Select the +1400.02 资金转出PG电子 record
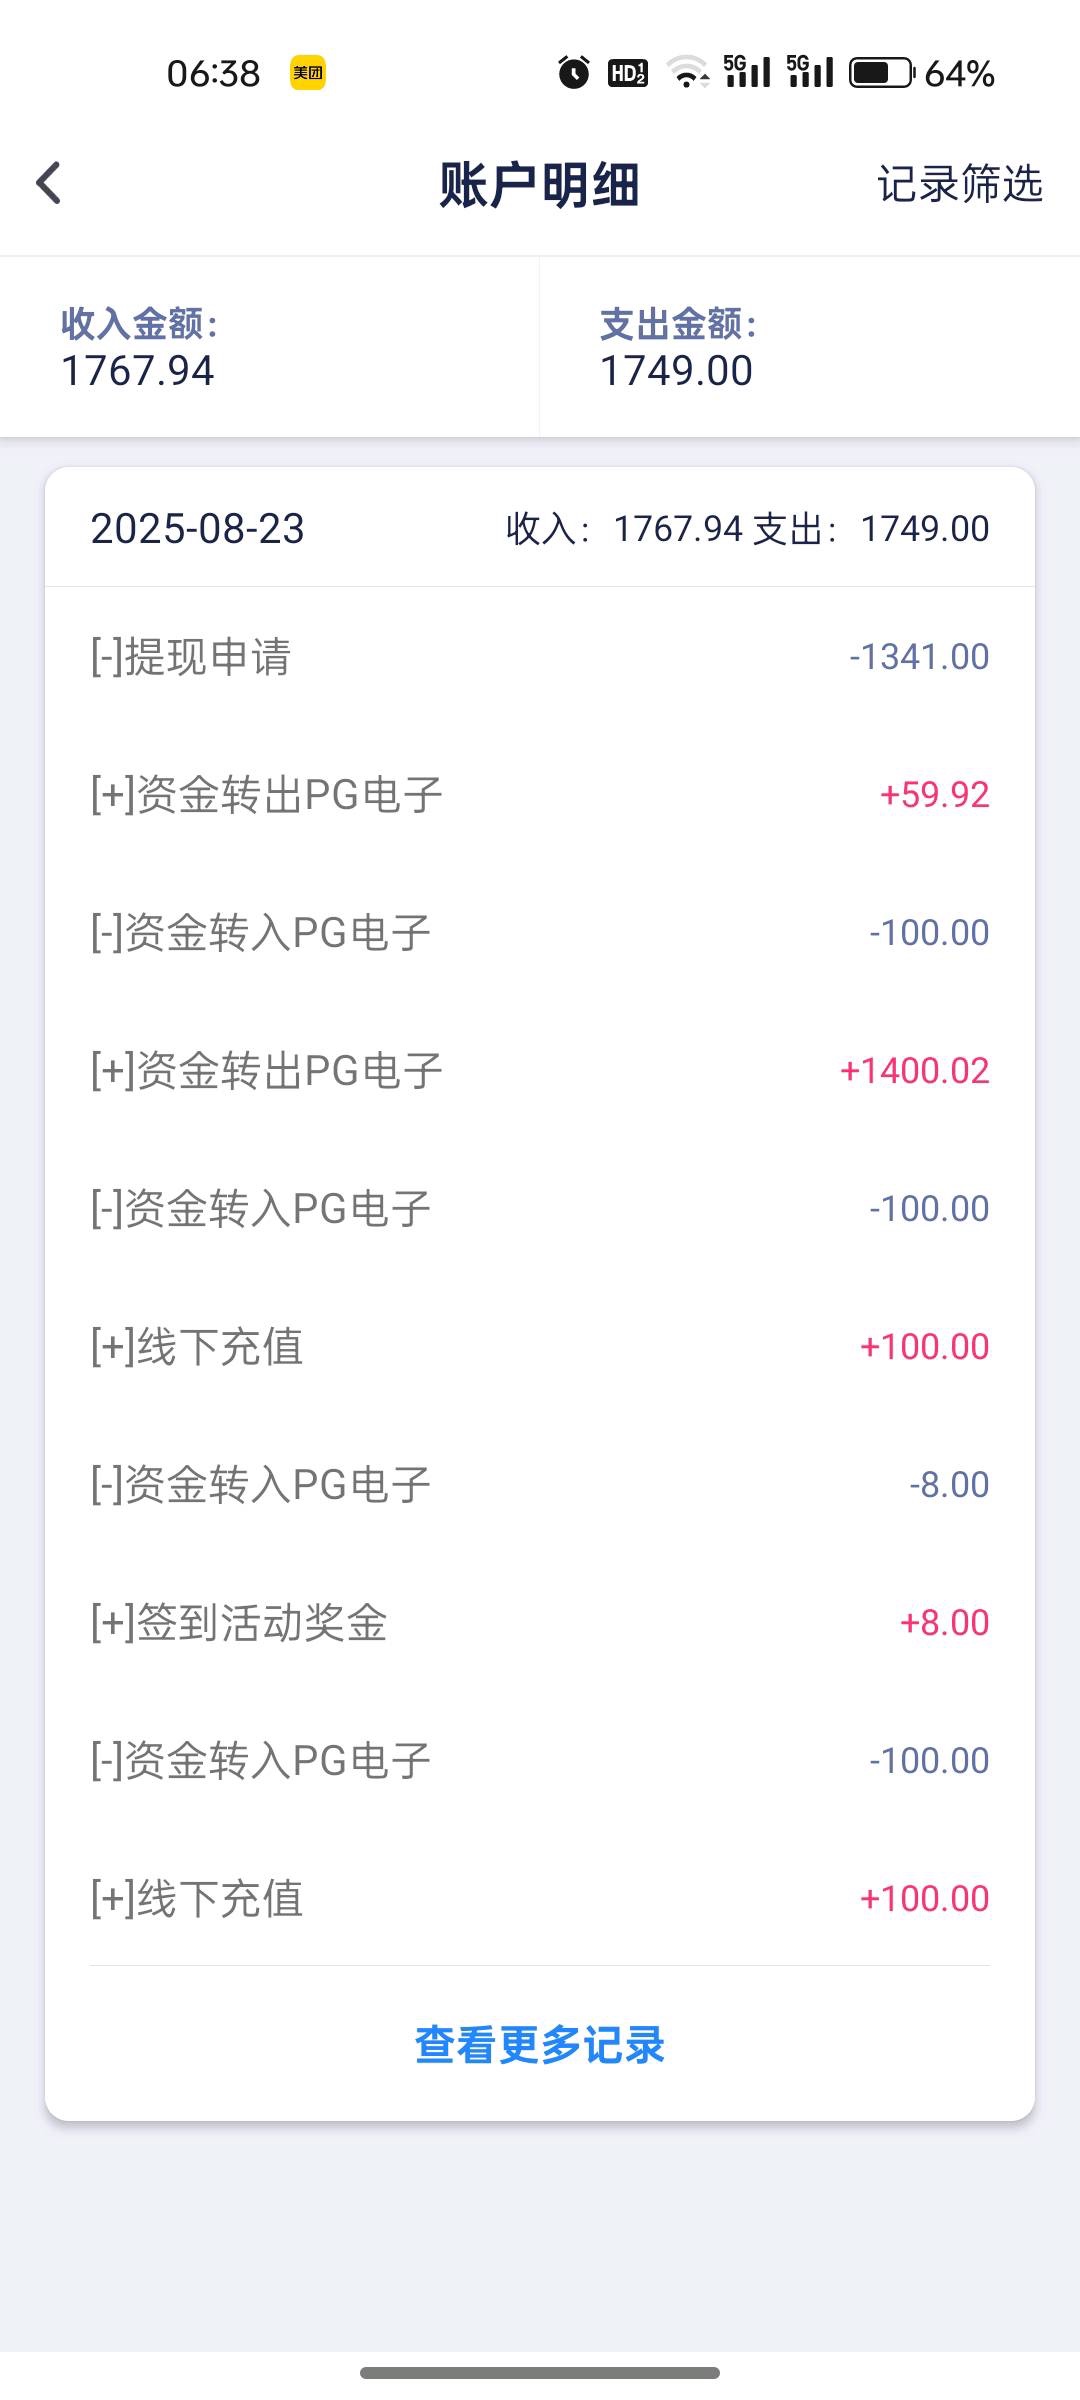This screenshot has height=2400, width=1080. tap(540, 1071)
